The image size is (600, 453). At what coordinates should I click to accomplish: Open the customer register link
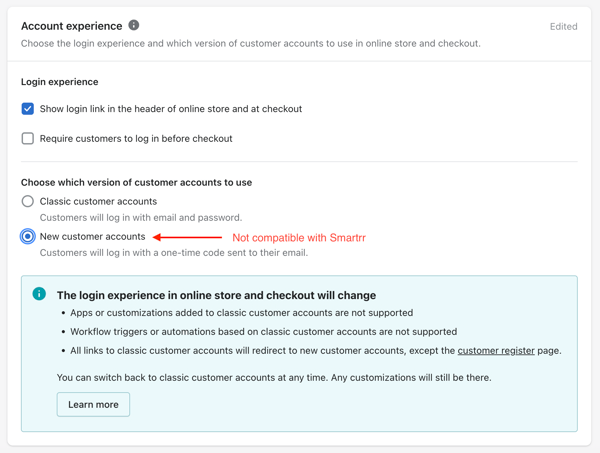click(496, 350)
